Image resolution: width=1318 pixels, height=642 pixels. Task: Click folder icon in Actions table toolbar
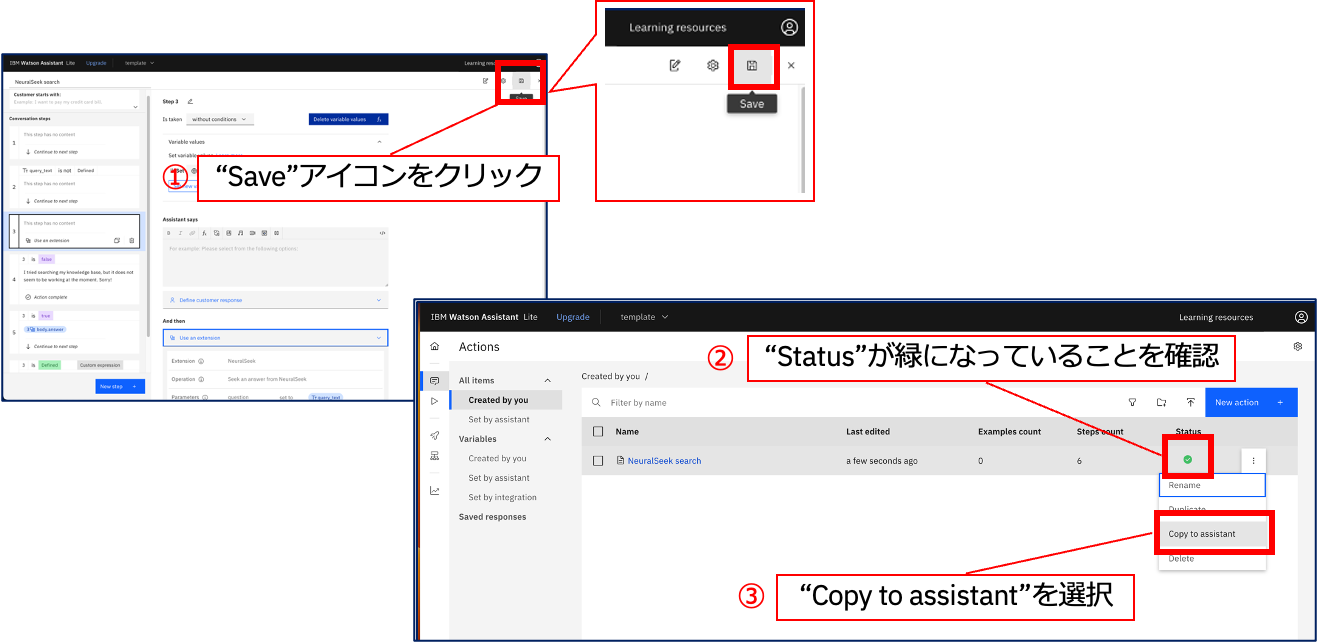click(1161, 402)
